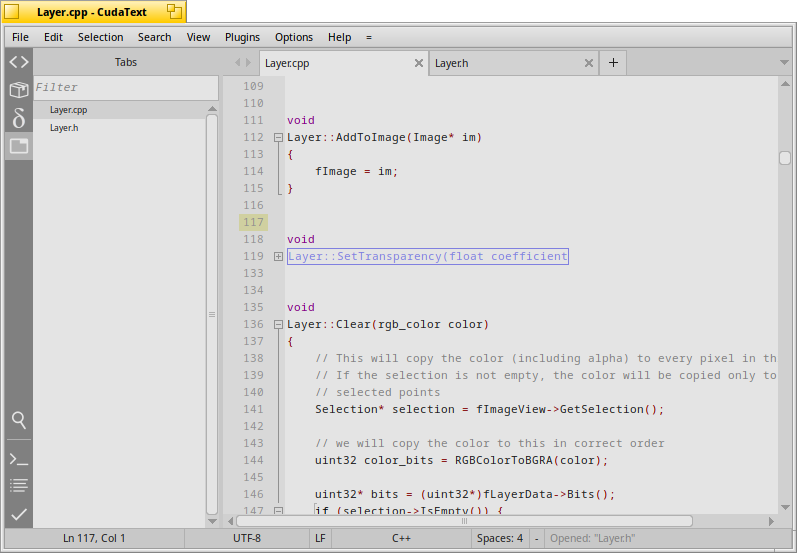Collapse the Layer::AddToImage function fold
Viewport: 797px width, 553px height.
(x=278, y=137)
